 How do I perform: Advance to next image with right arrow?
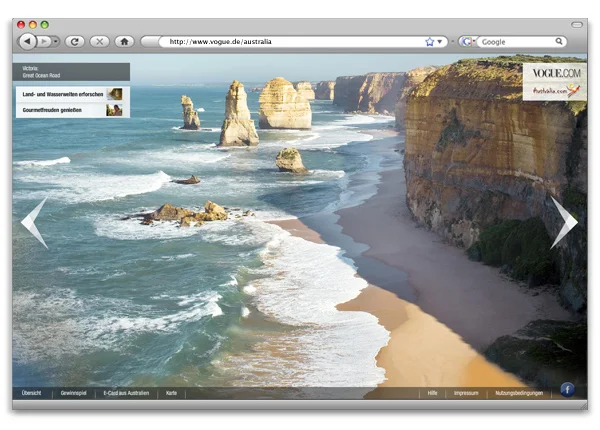click(563, 222)
